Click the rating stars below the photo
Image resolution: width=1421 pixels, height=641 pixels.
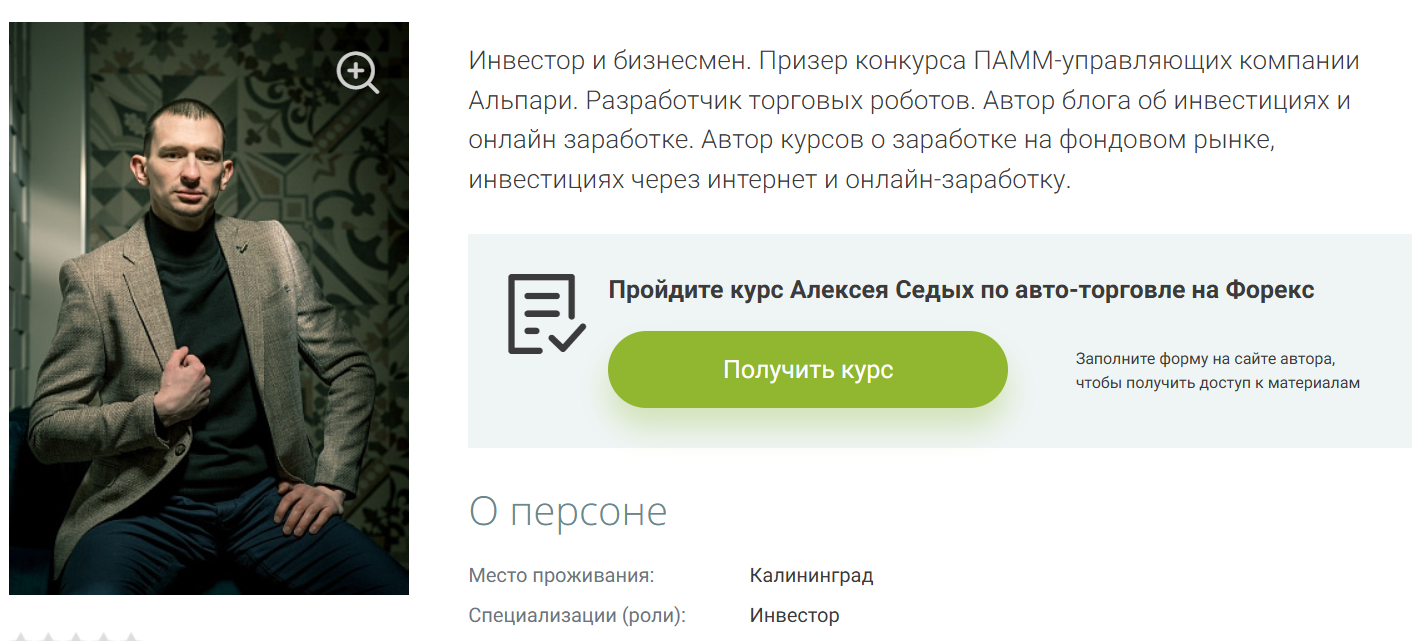pos(77,636)
